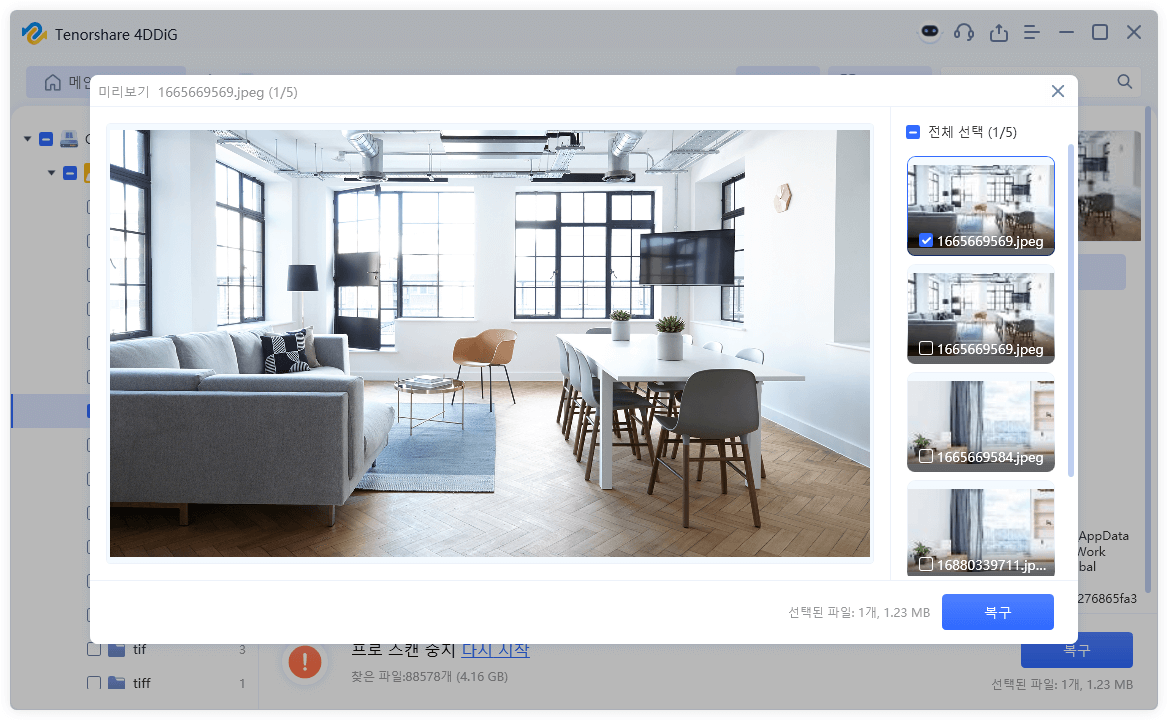Toggle the top-level drive tree checkbox
Viewport: 1168px width, 720px height.
click(46, 139)
